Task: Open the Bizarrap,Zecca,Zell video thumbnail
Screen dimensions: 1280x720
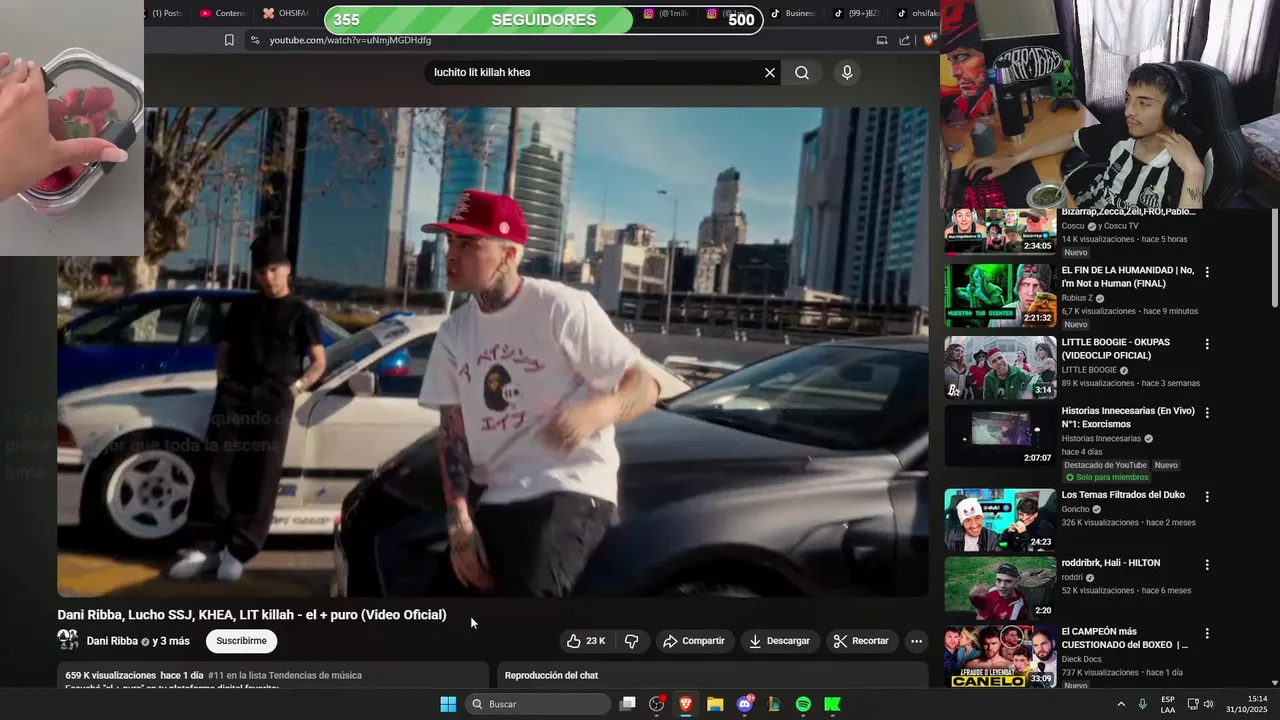Action: point(1000,232)
